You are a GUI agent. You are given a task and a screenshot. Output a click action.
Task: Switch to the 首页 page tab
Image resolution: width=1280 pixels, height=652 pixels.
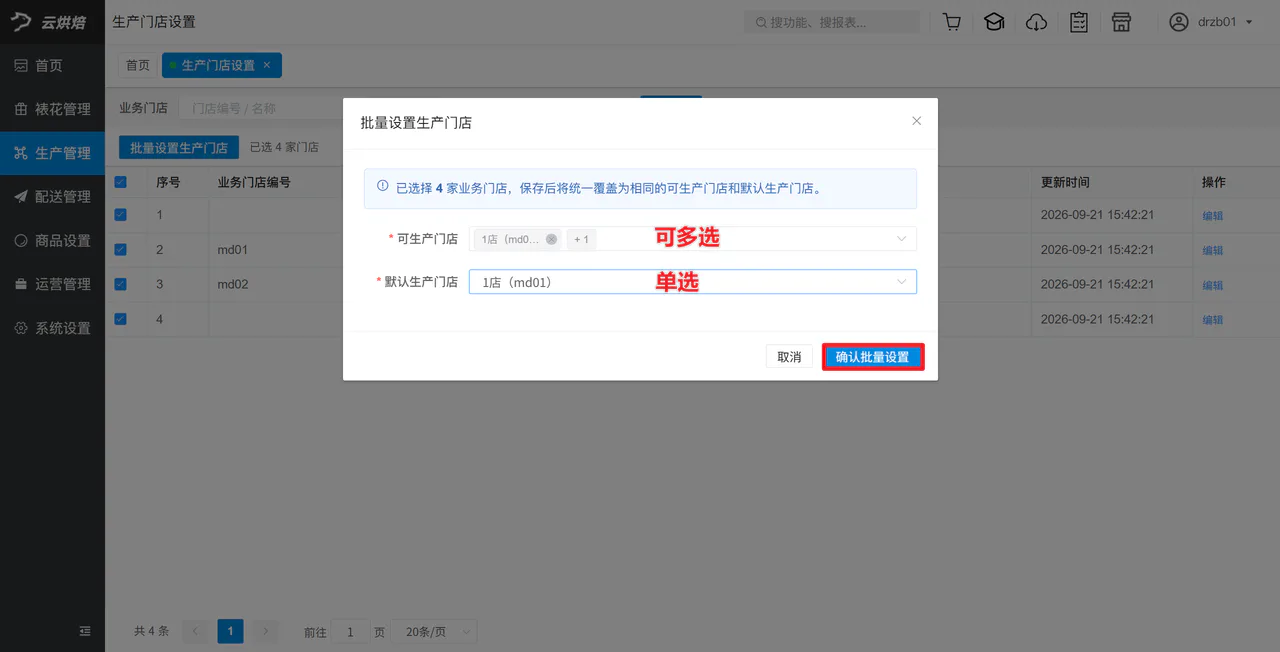tap(138, 65)
